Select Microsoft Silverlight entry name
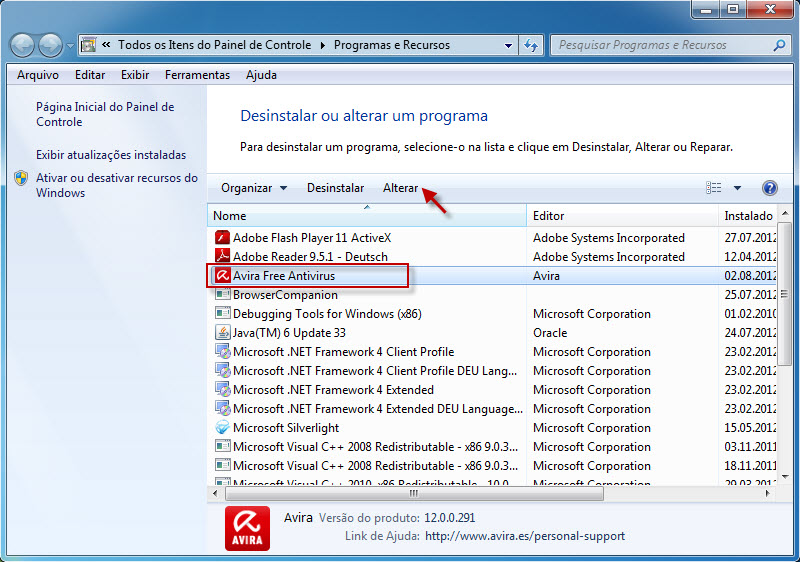Screen dimensions: 800x562 (x=286, y=428)
